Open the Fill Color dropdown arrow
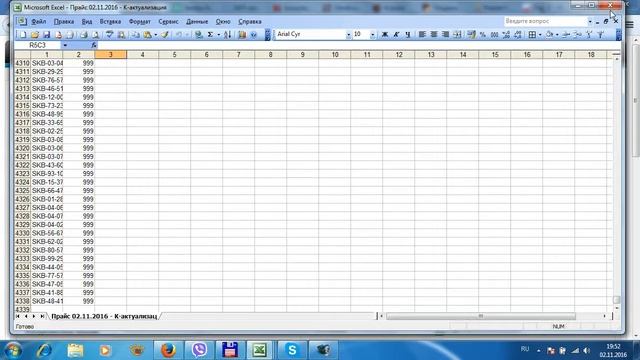 pos(557,35)
